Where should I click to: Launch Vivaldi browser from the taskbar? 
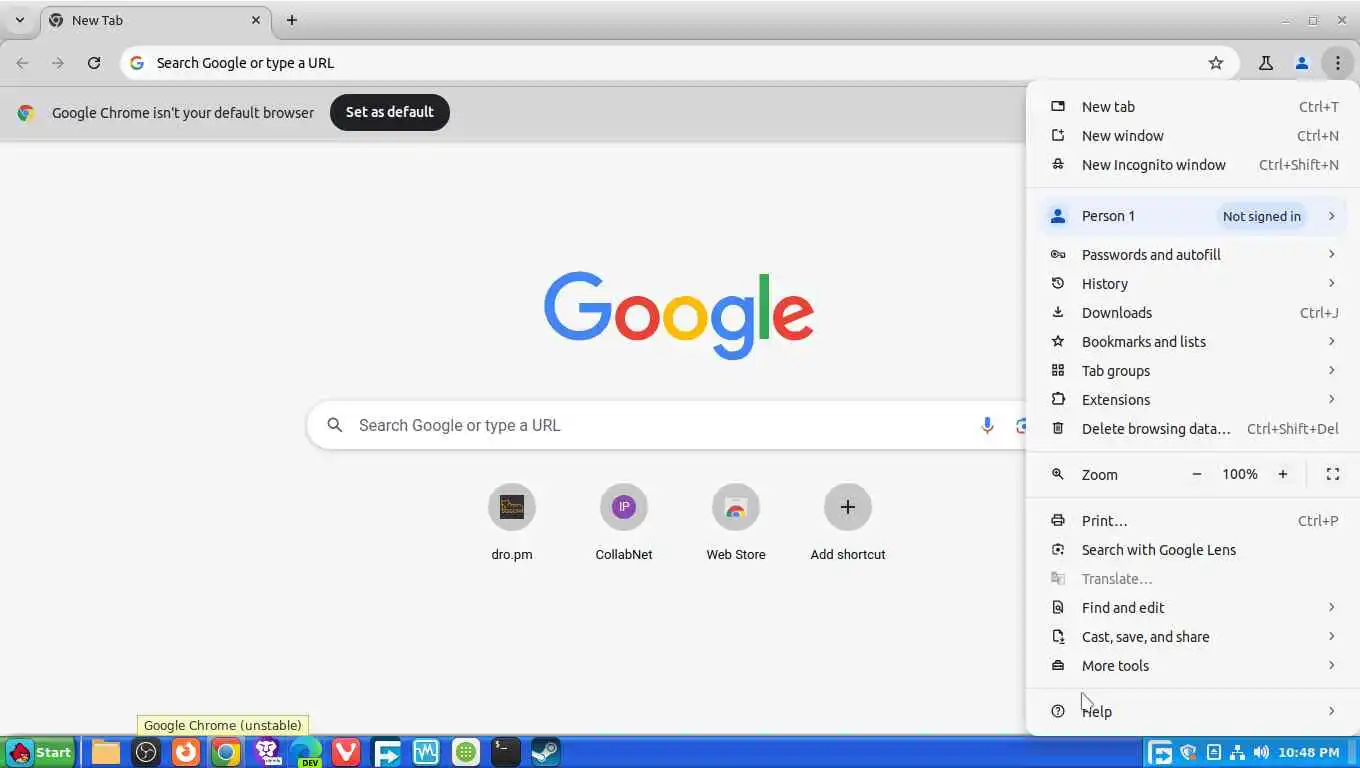(x=346, y=752)
